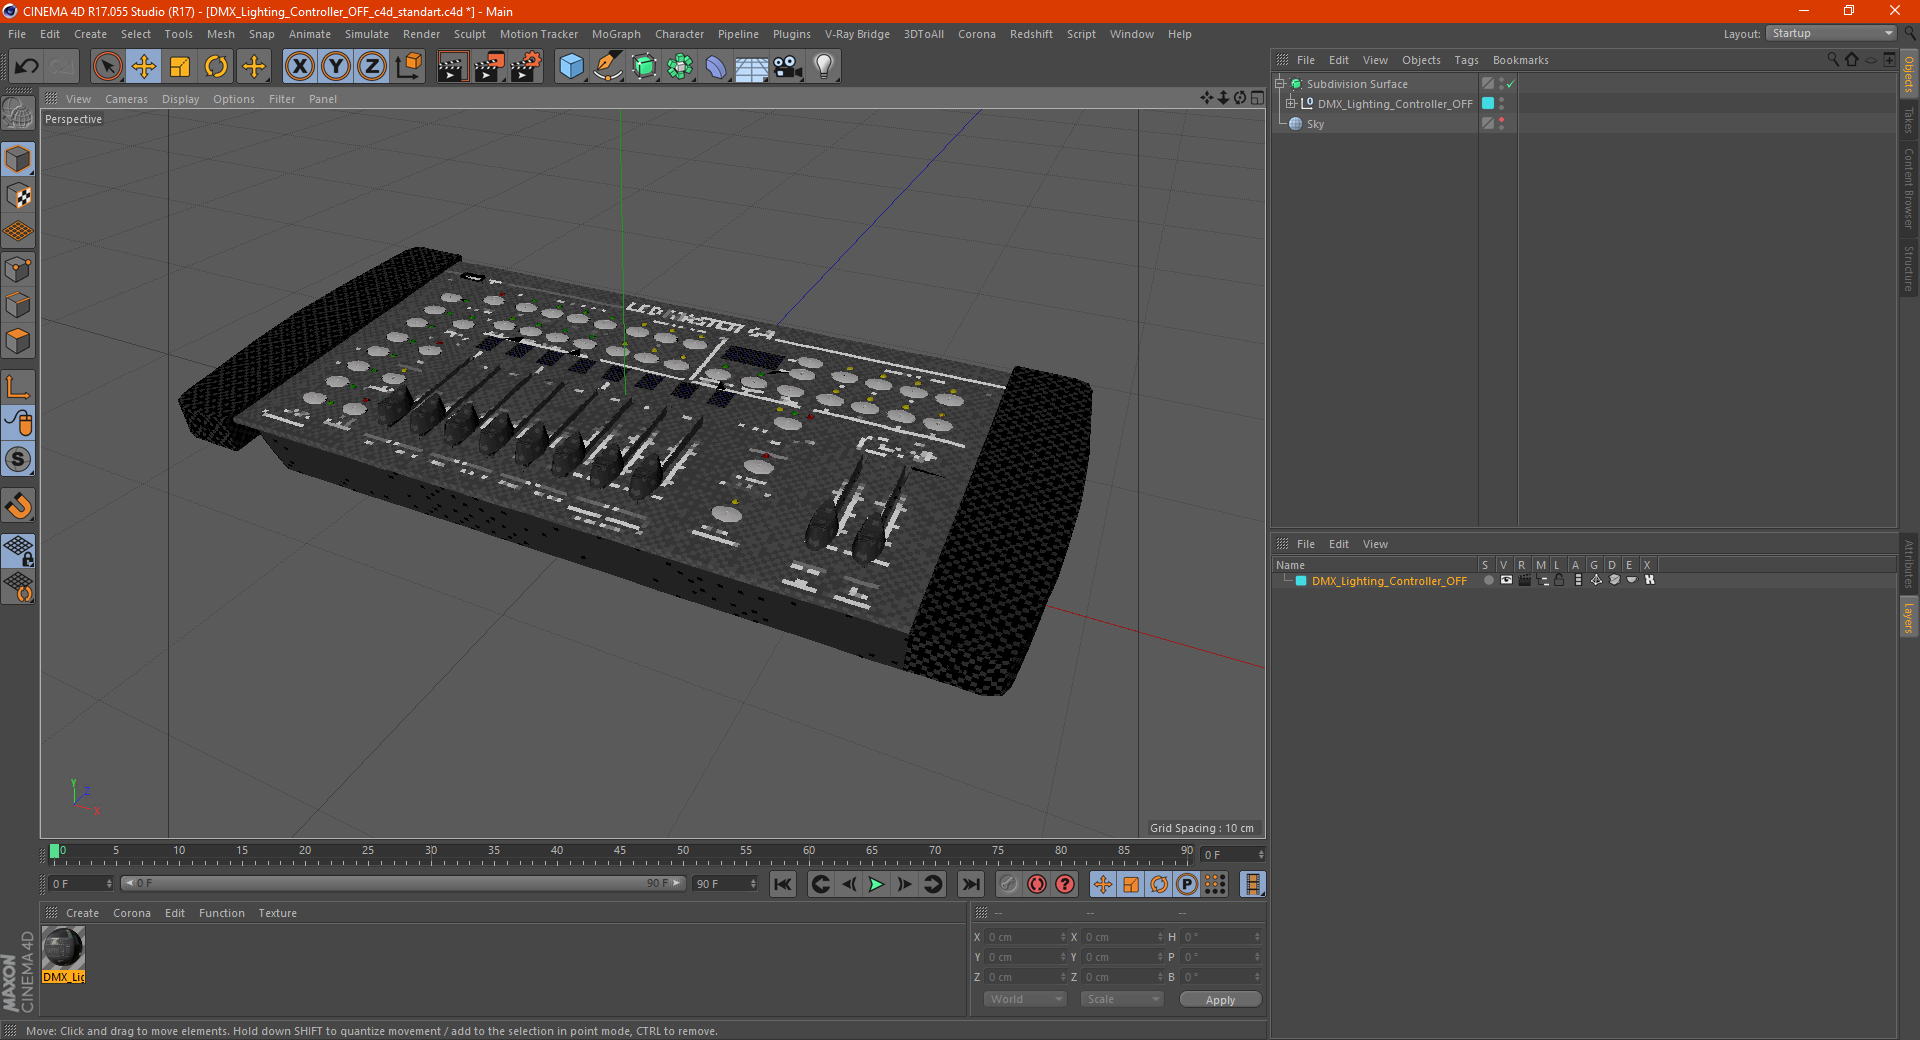Toggle X axis lock

tap(299, 67)
